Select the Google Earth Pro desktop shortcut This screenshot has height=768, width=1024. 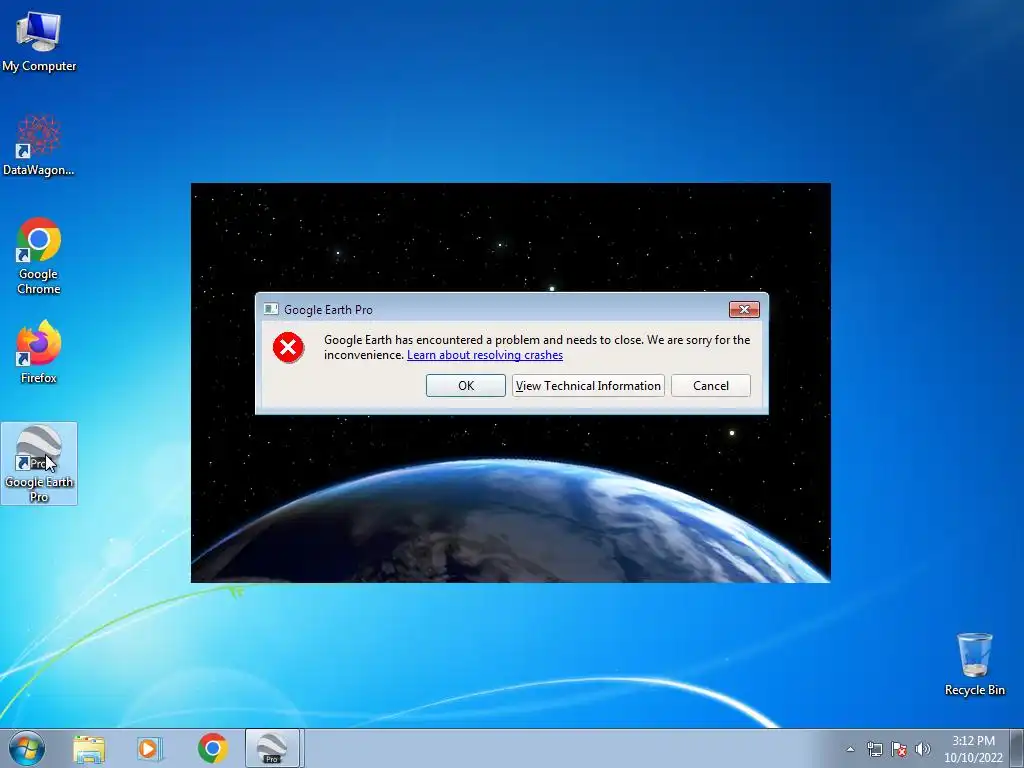click(x=39, y=464)
